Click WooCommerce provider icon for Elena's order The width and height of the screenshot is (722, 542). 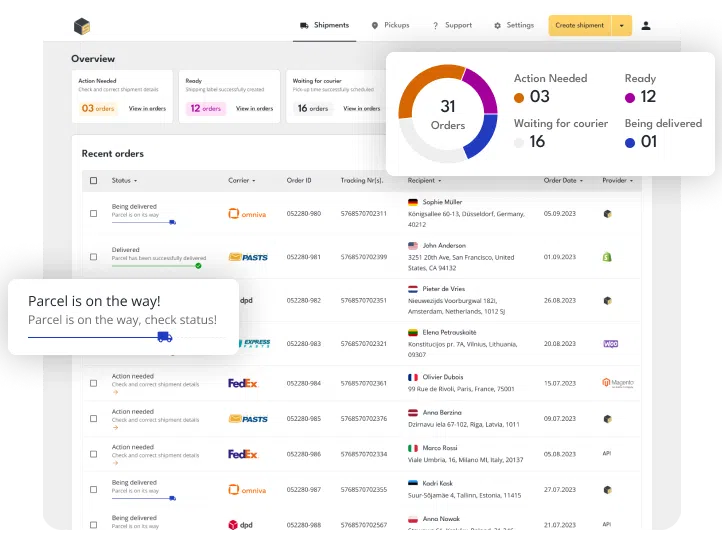(610, 343)
